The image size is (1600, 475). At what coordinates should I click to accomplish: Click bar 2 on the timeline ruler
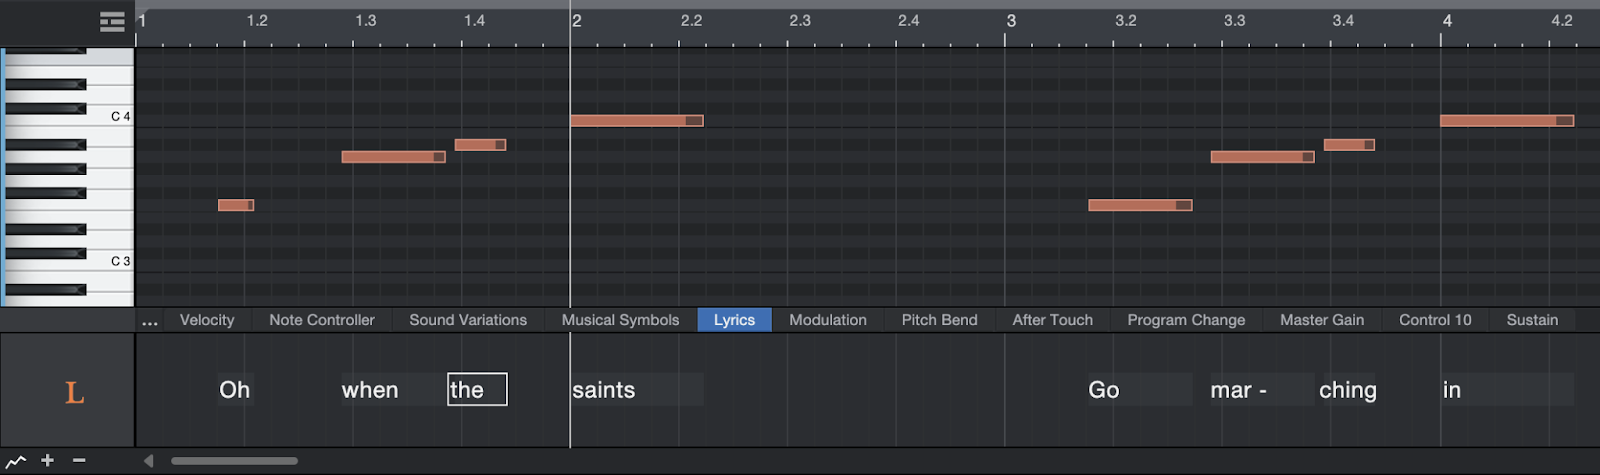point(576,21)
